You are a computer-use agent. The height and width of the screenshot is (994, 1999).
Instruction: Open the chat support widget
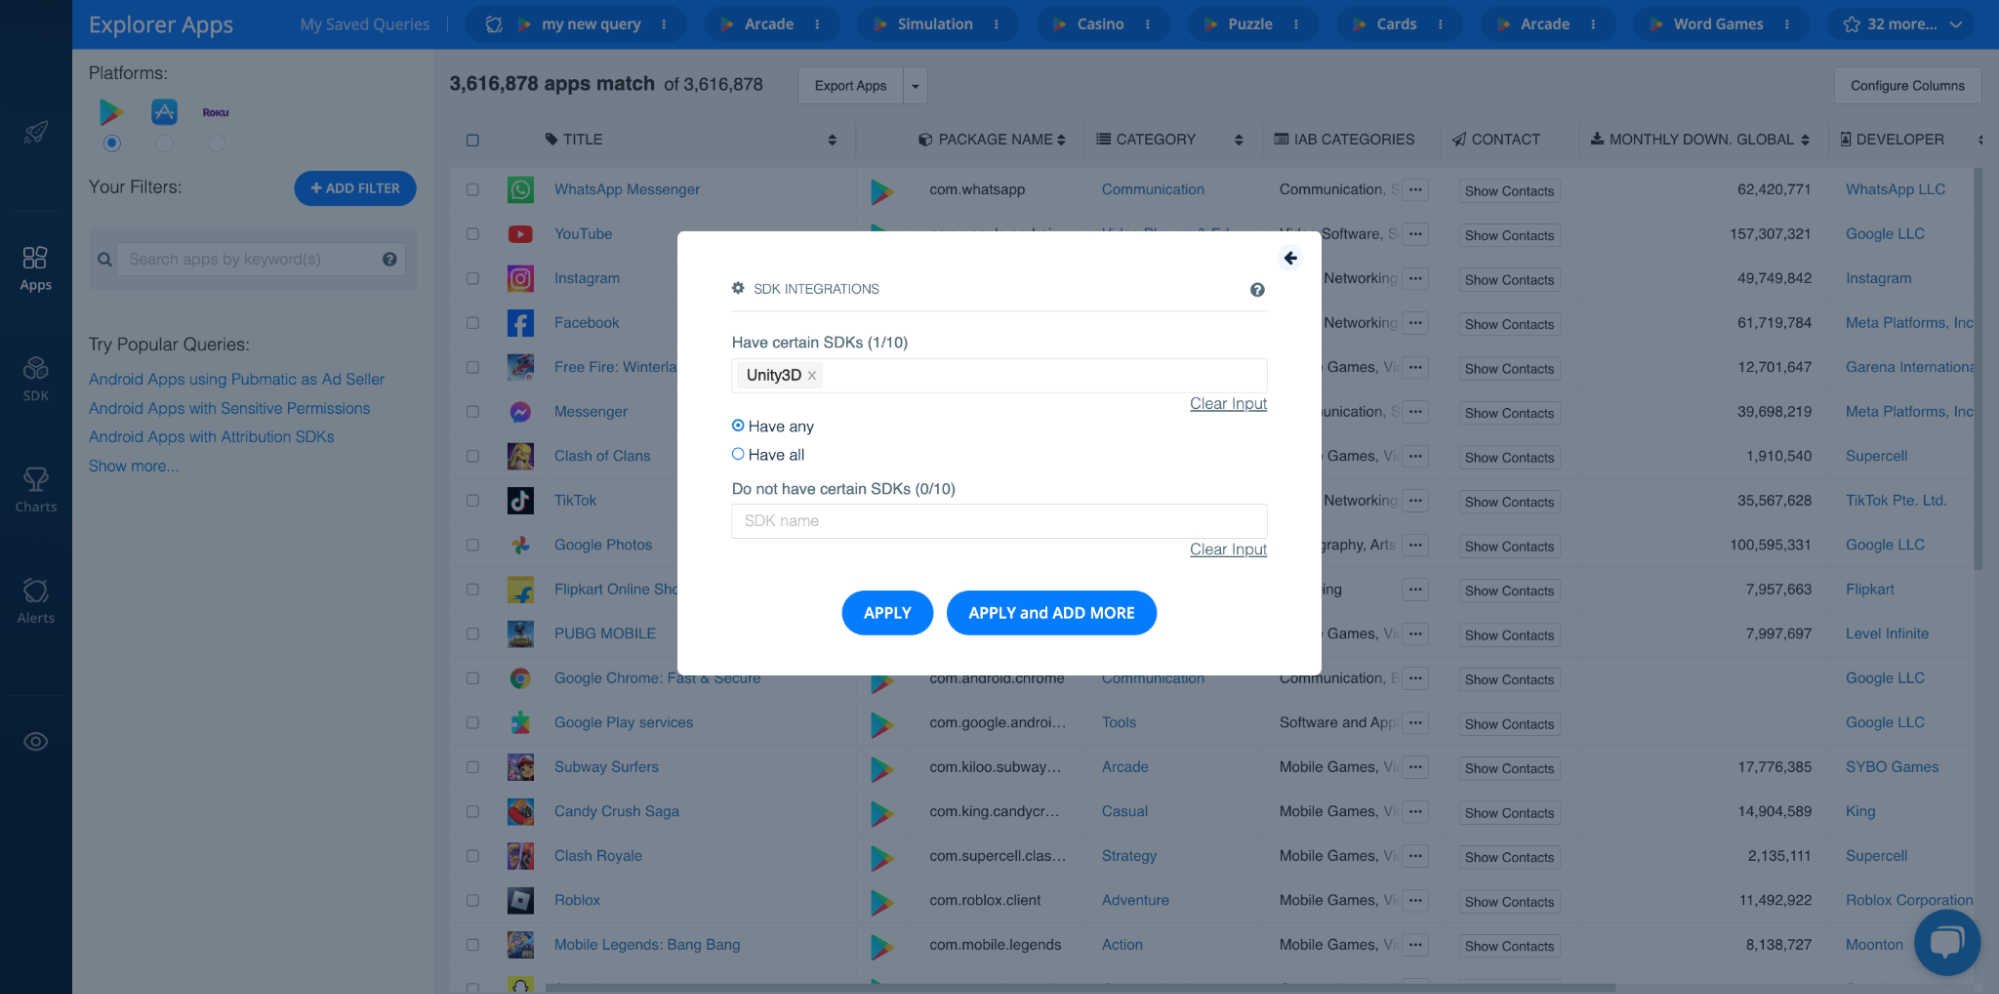(x=1946, y=942)
